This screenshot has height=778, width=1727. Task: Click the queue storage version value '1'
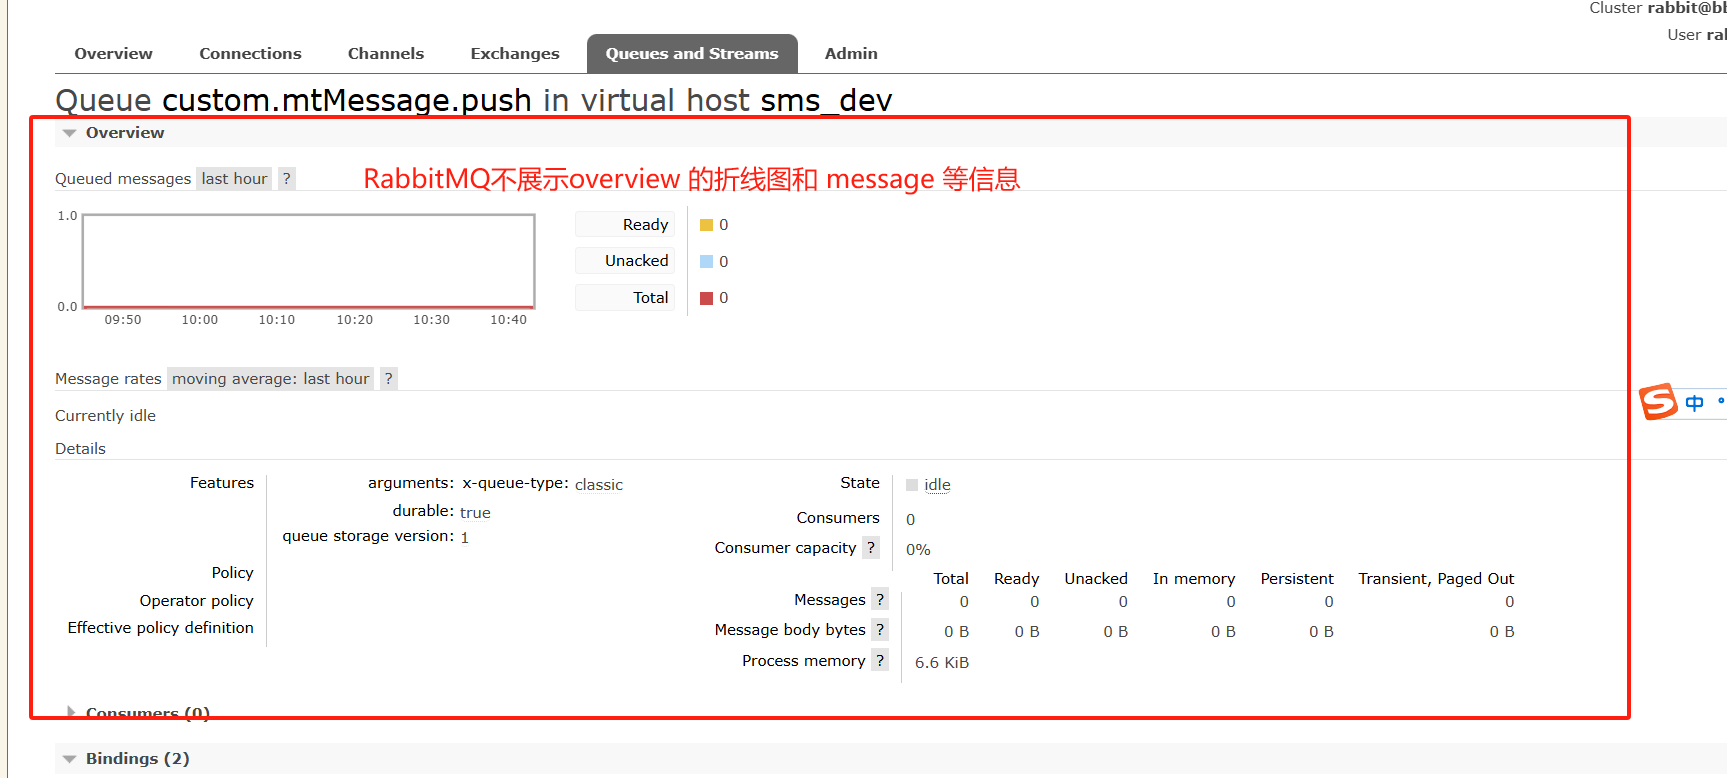point(464,538)
